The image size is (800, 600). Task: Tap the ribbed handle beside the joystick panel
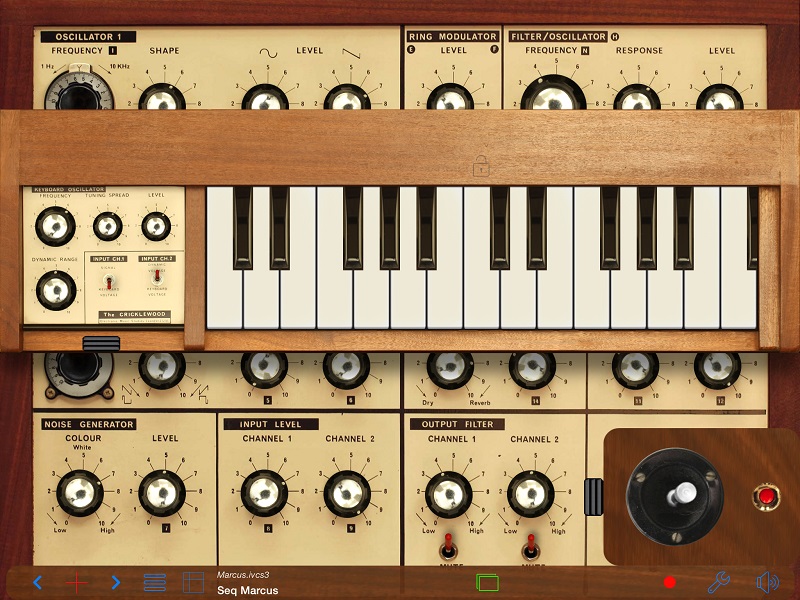click(x=593, y=497)
